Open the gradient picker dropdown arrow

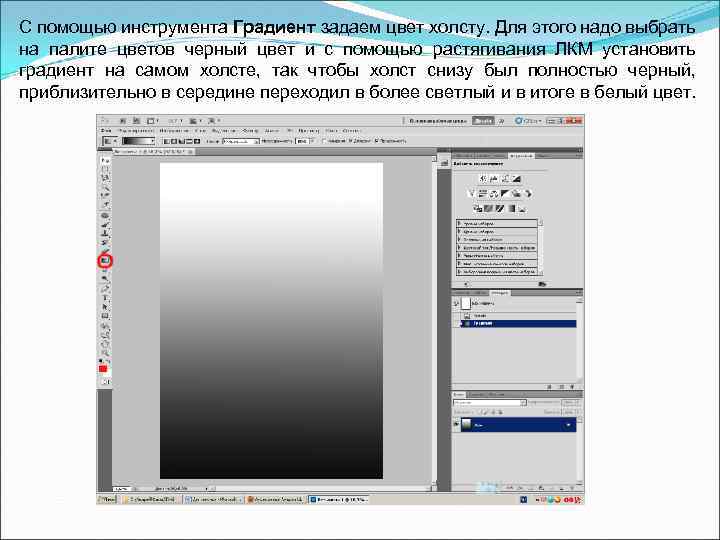(152, 141)
